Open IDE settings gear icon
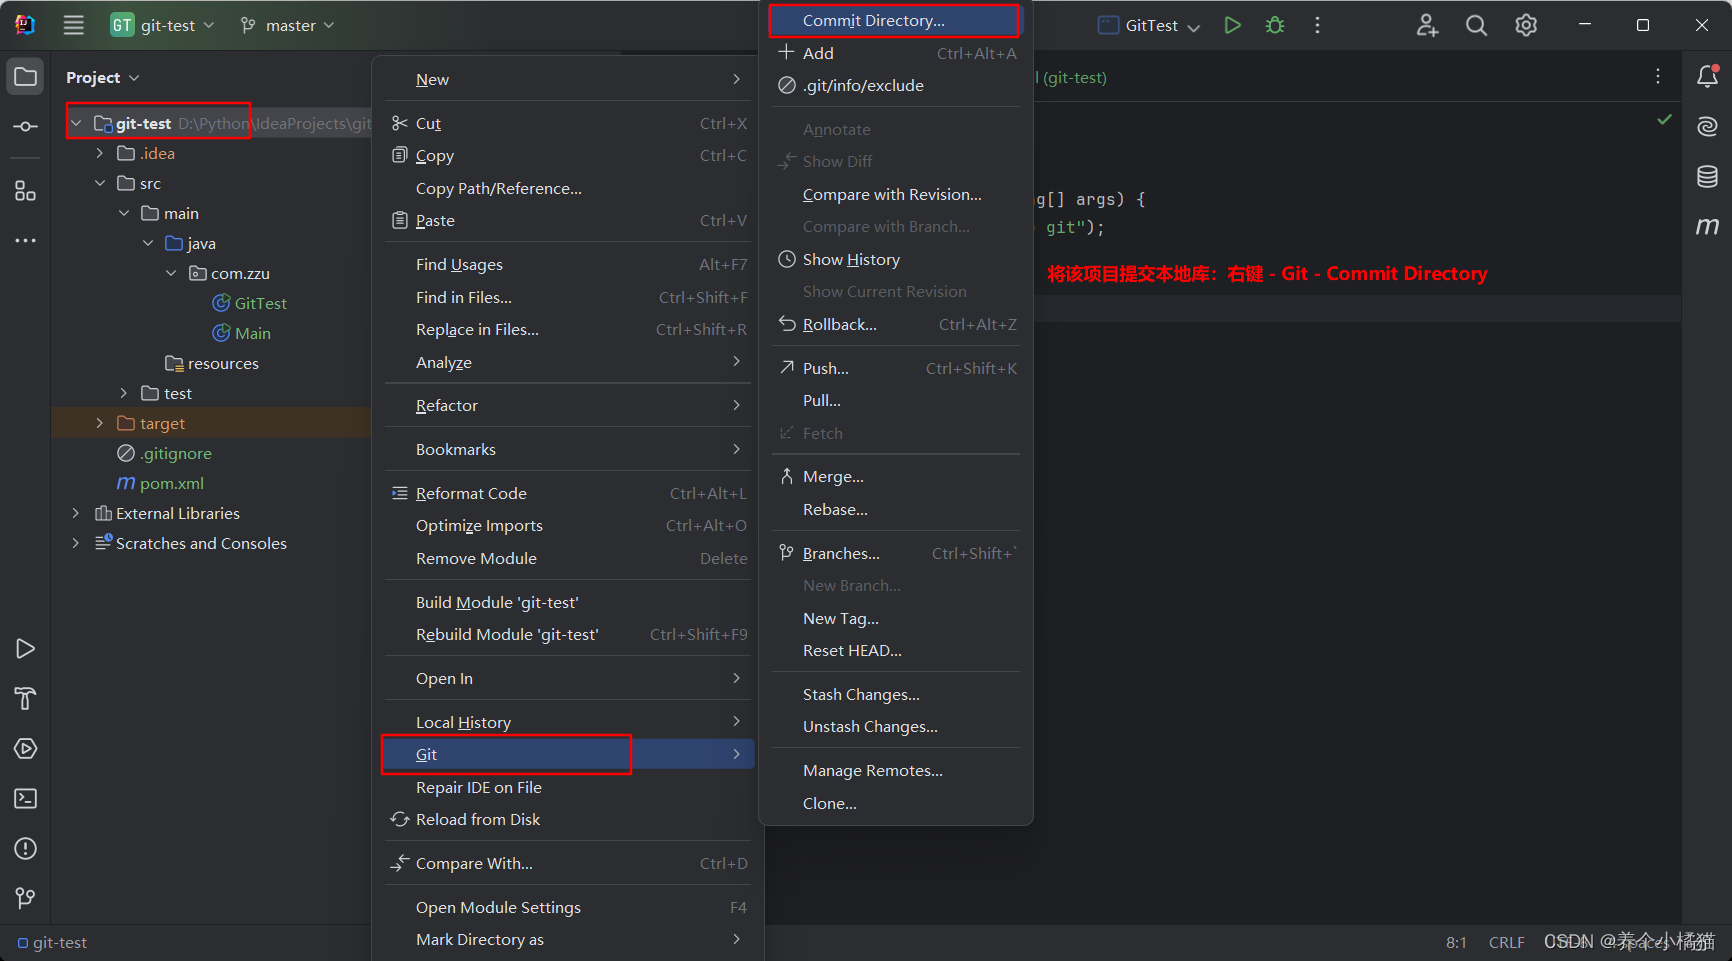Image resolution: width=1732 pixels, height=961 pixels. pyautogui.click(x=1526, y=25)
